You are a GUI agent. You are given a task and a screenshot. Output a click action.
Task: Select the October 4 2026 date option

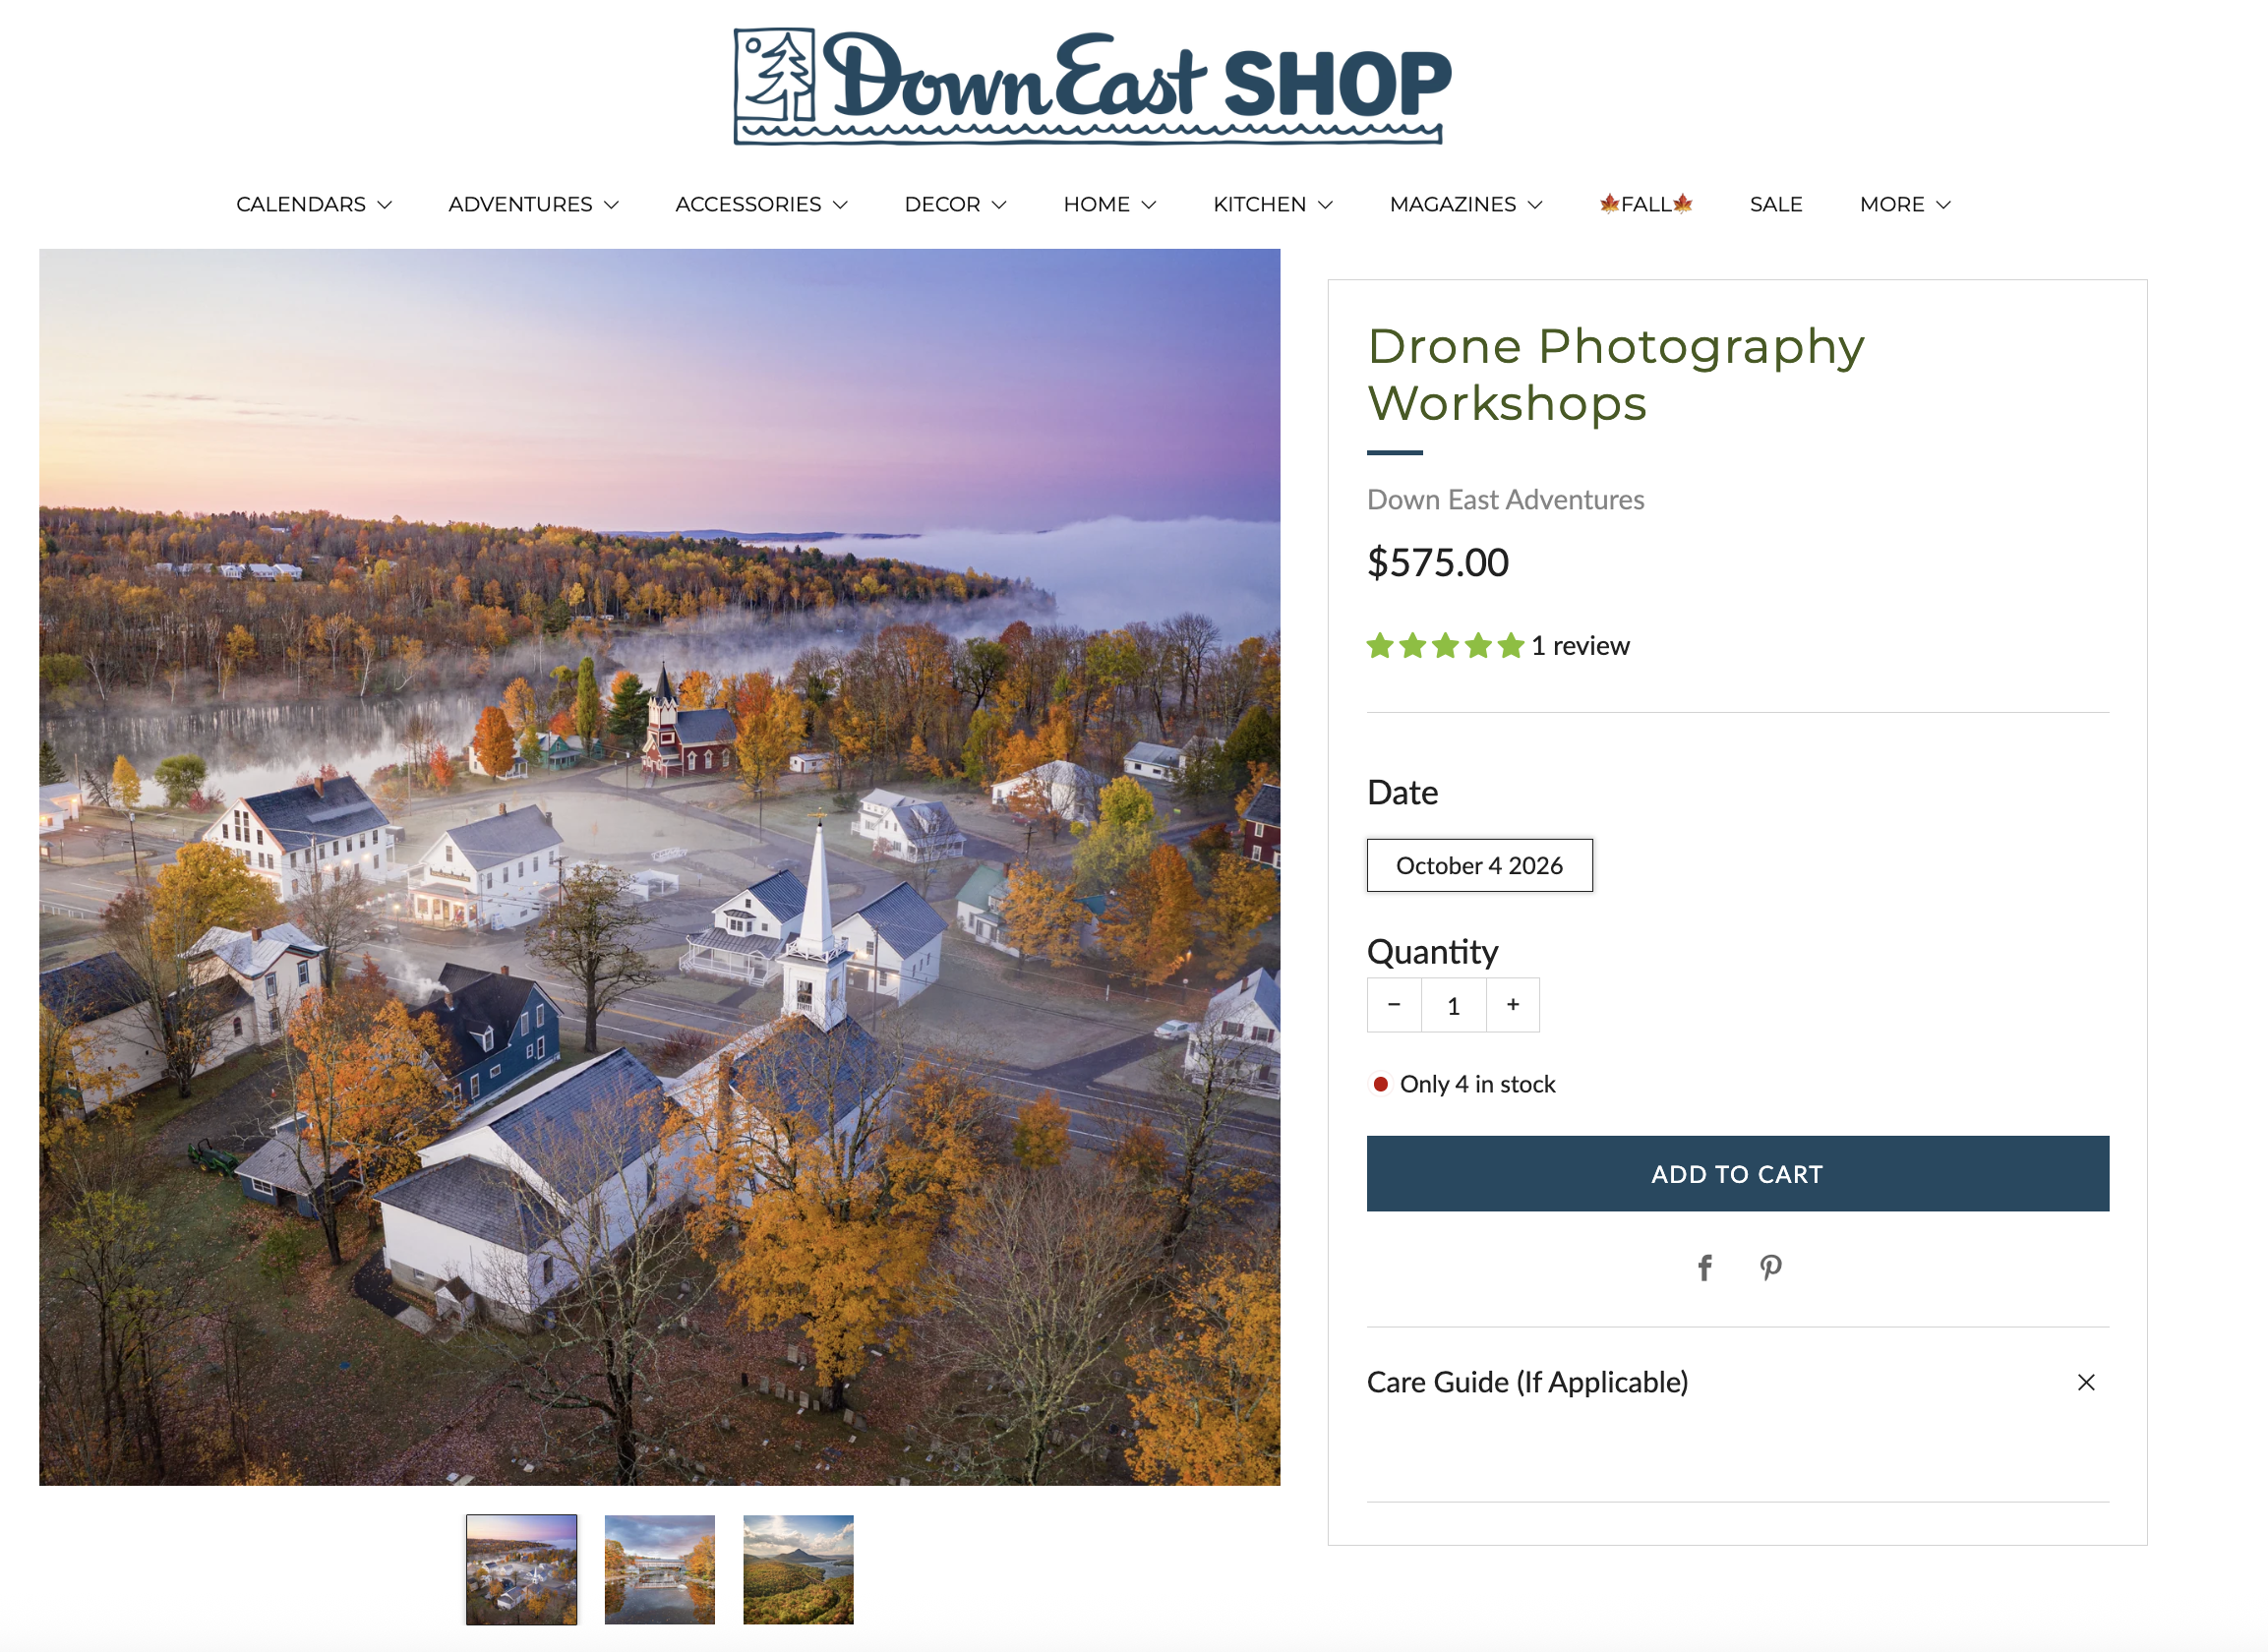click(1479, 865)
